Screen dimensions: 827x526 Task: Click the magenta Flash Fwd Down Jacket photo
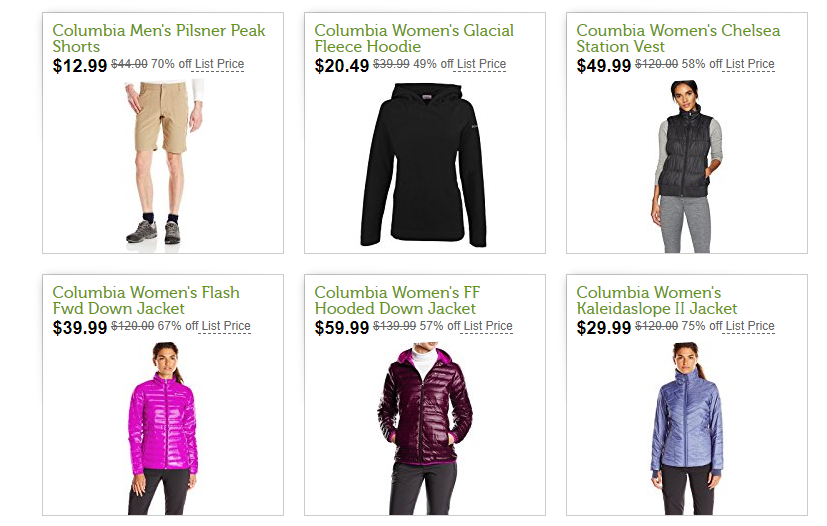[163, 427]
